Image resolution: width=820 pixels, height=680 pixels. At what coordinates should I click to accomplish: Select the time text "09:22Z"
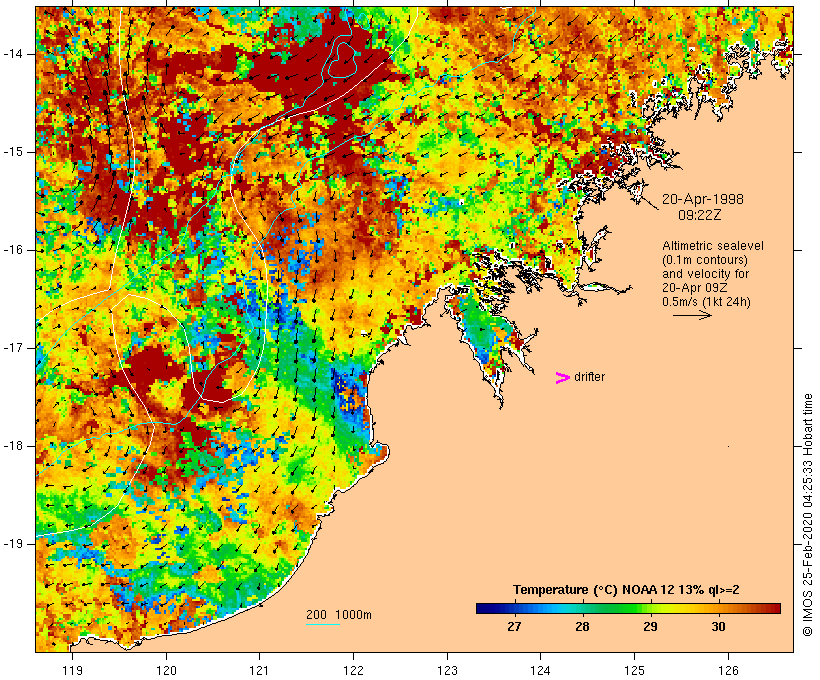pyautogui.click(x=699, y=215)
